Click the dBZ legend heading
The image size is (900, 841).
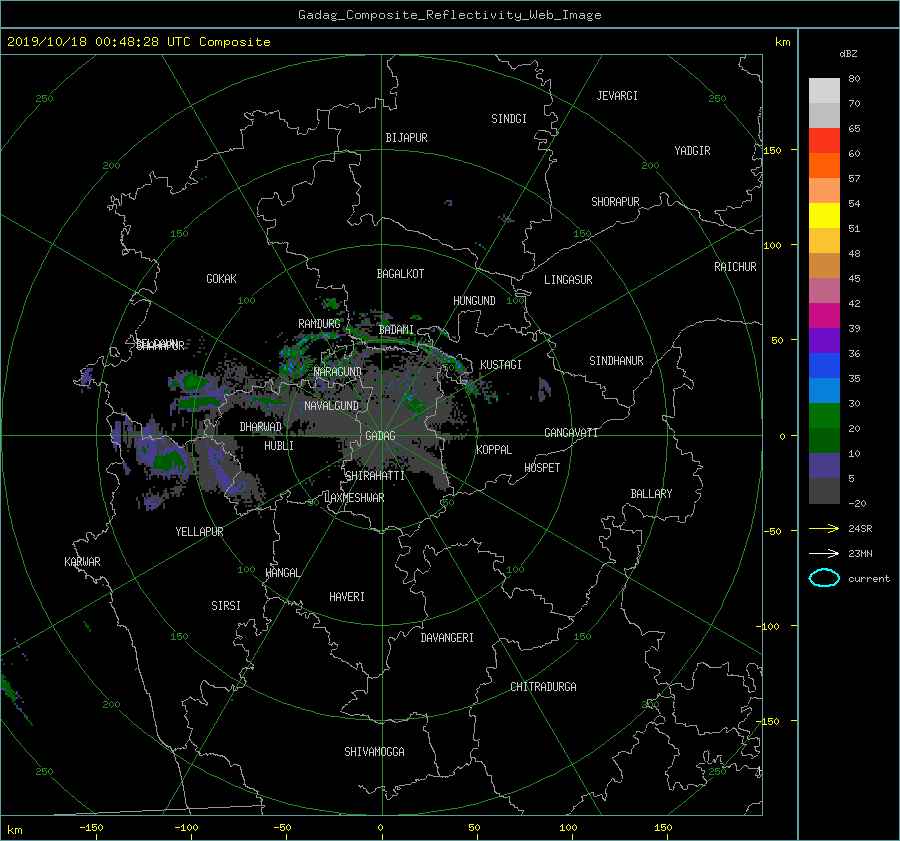848,54
